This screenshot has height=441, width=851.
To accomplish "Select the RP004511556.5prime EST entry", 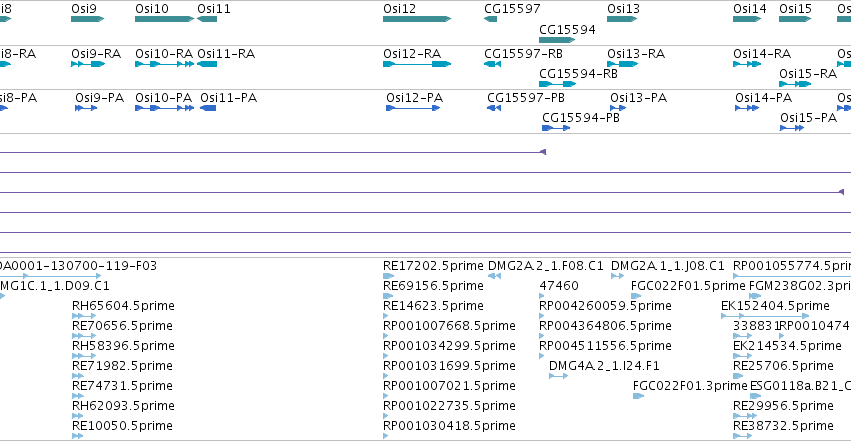I will tap(605, 346).
